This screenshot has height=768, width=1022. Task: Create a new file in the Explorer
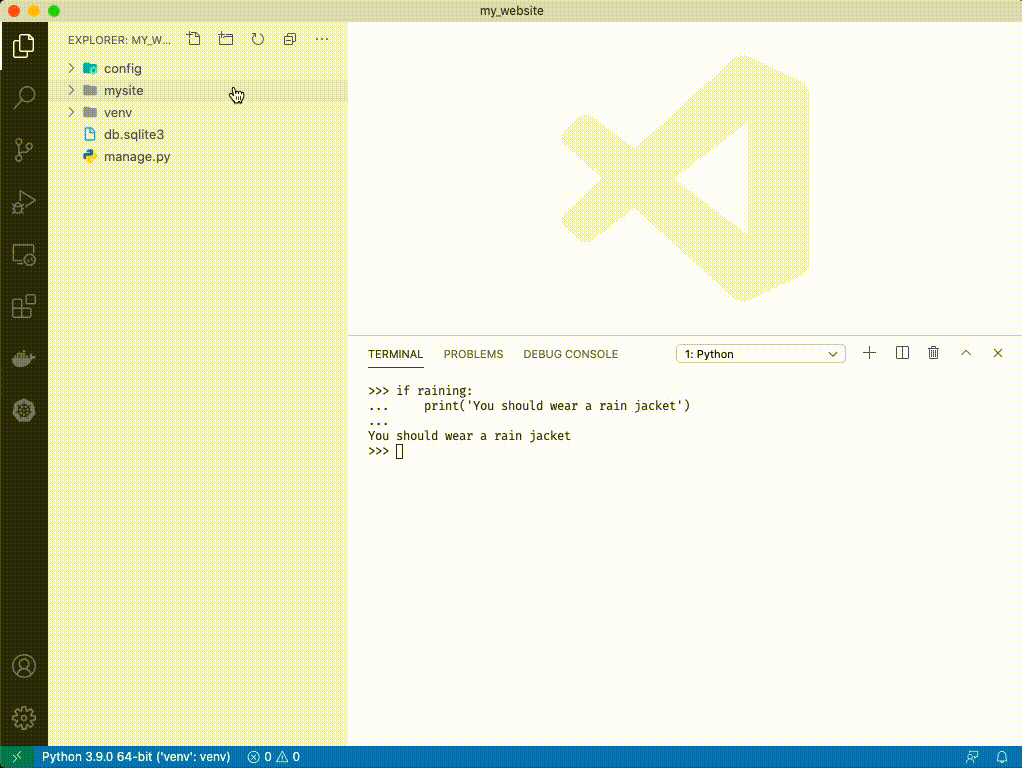[x=193, y=39]
